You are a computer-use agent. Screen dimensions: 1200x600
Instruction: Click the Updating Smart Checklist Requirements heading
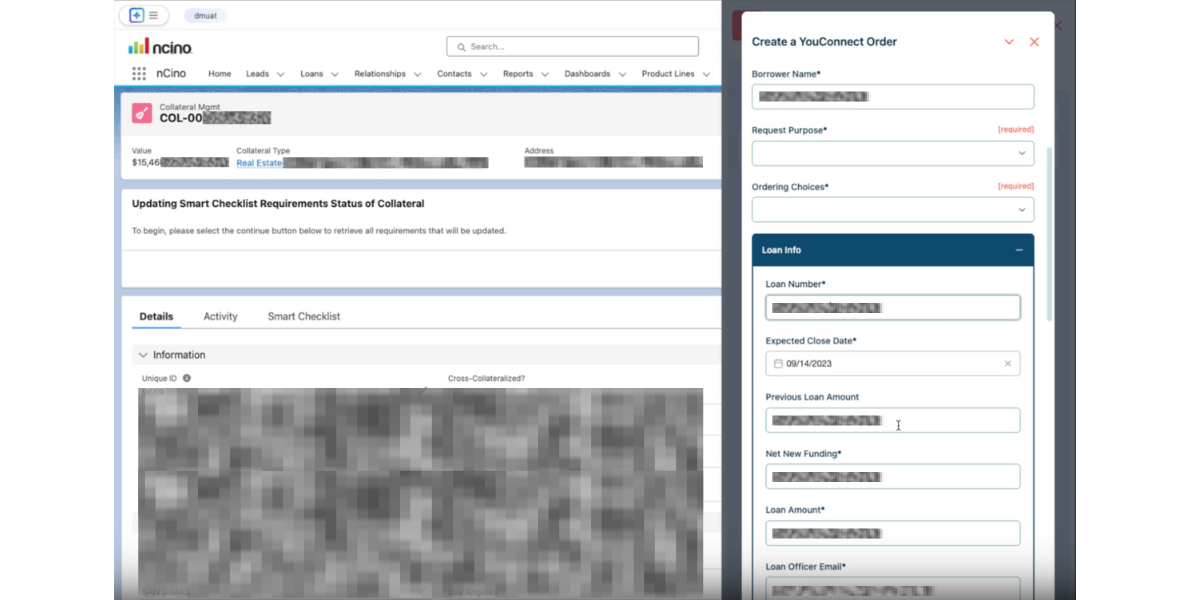278,204
